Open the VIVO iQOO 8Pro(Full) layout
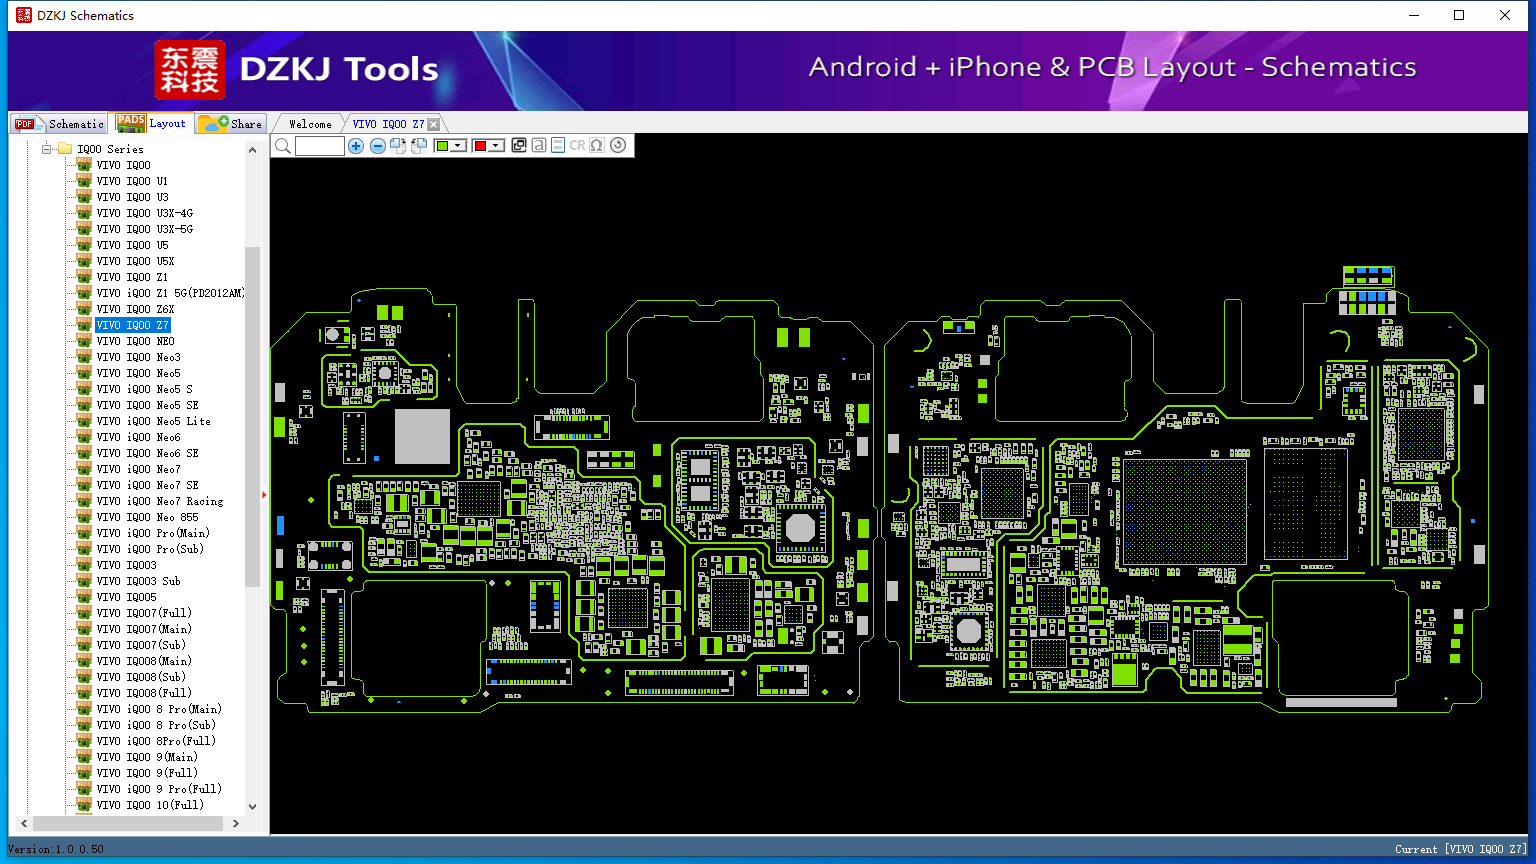The height and width of the screenshot is (864, 1536). 157,741
